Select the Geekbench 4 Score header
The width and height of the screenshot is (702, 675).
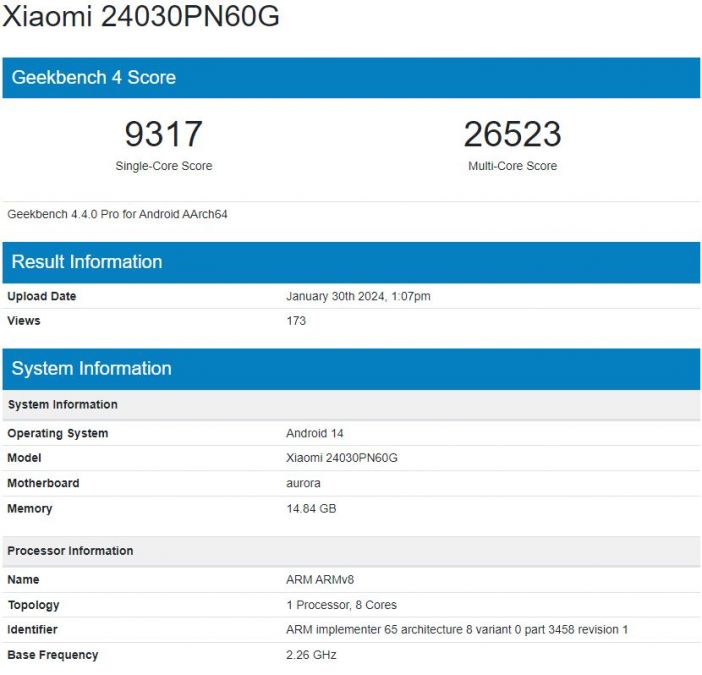(351, 77)
